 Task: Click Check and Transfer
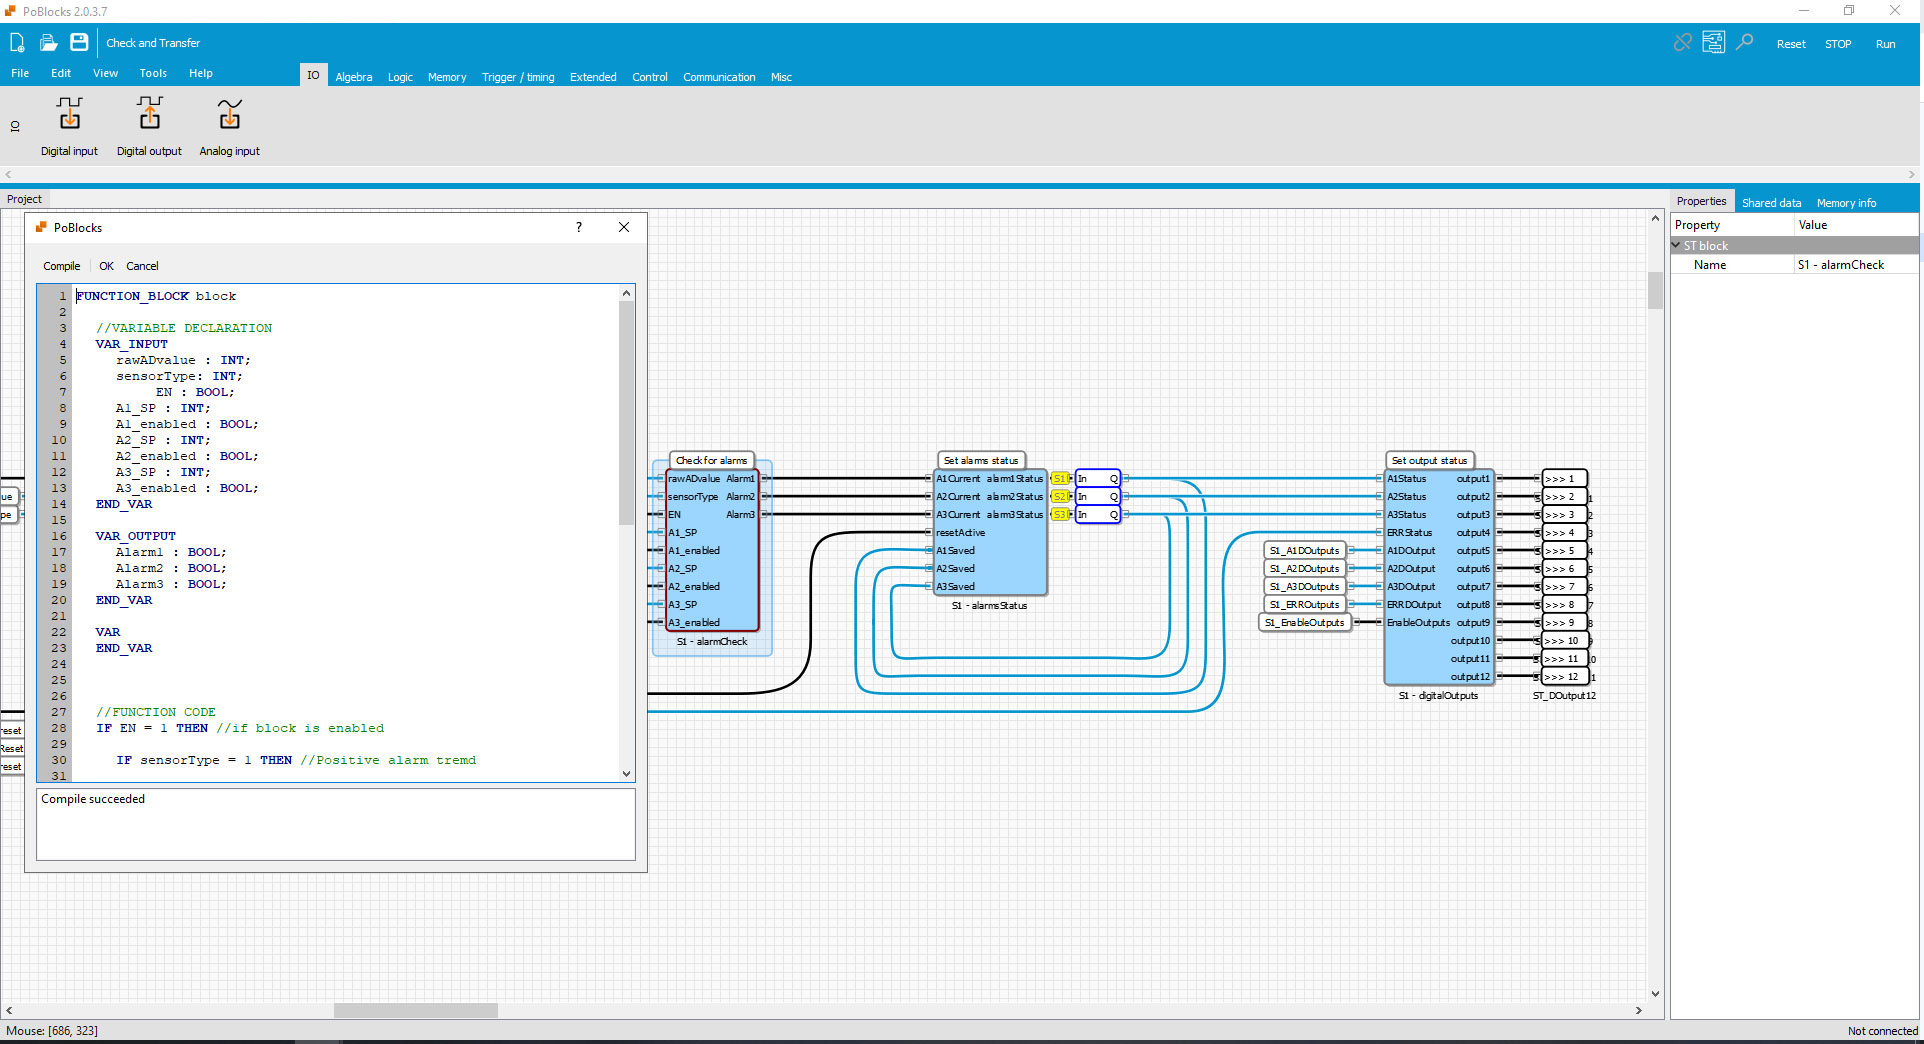point(153,43)
